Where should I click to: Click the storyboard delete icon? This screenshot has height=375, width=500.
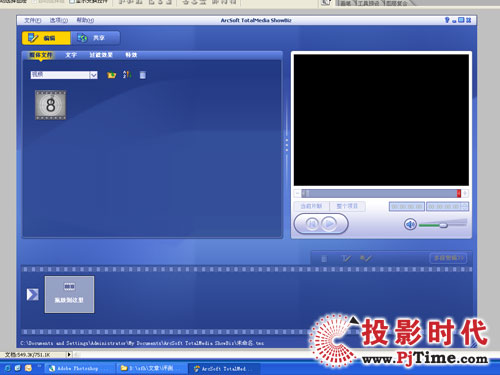(x=324, y=258)
